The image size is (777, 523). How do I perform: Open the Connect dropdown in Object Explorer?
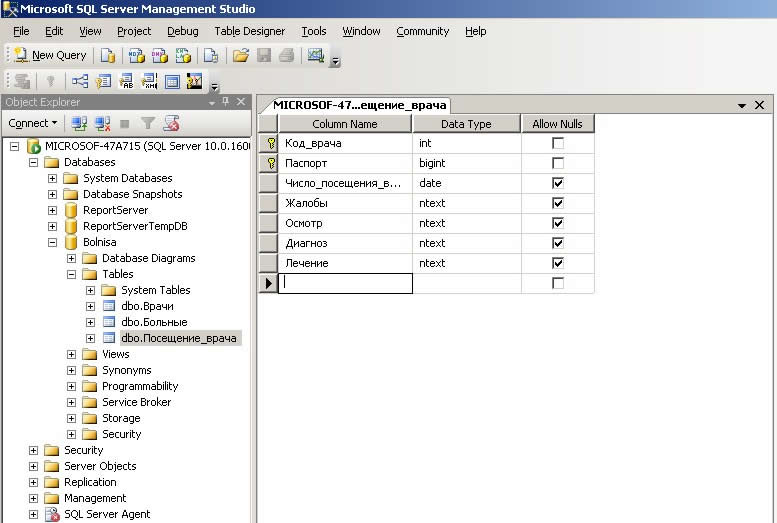tap(33, 123)
